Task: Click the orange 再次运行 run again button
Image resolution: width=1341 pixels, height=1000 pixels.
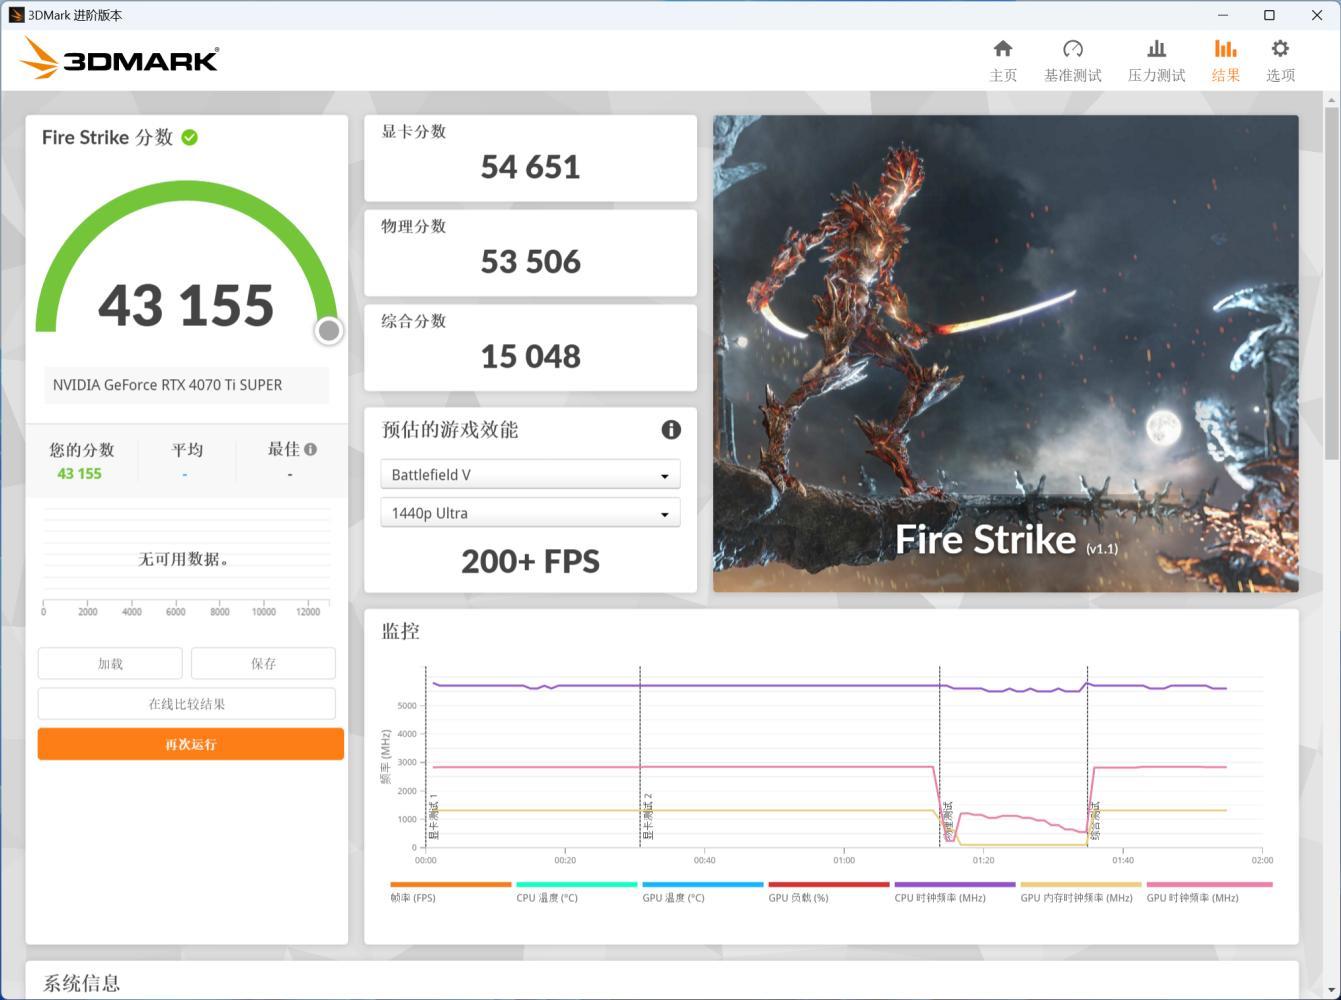Action: click(x=191, y=744)
